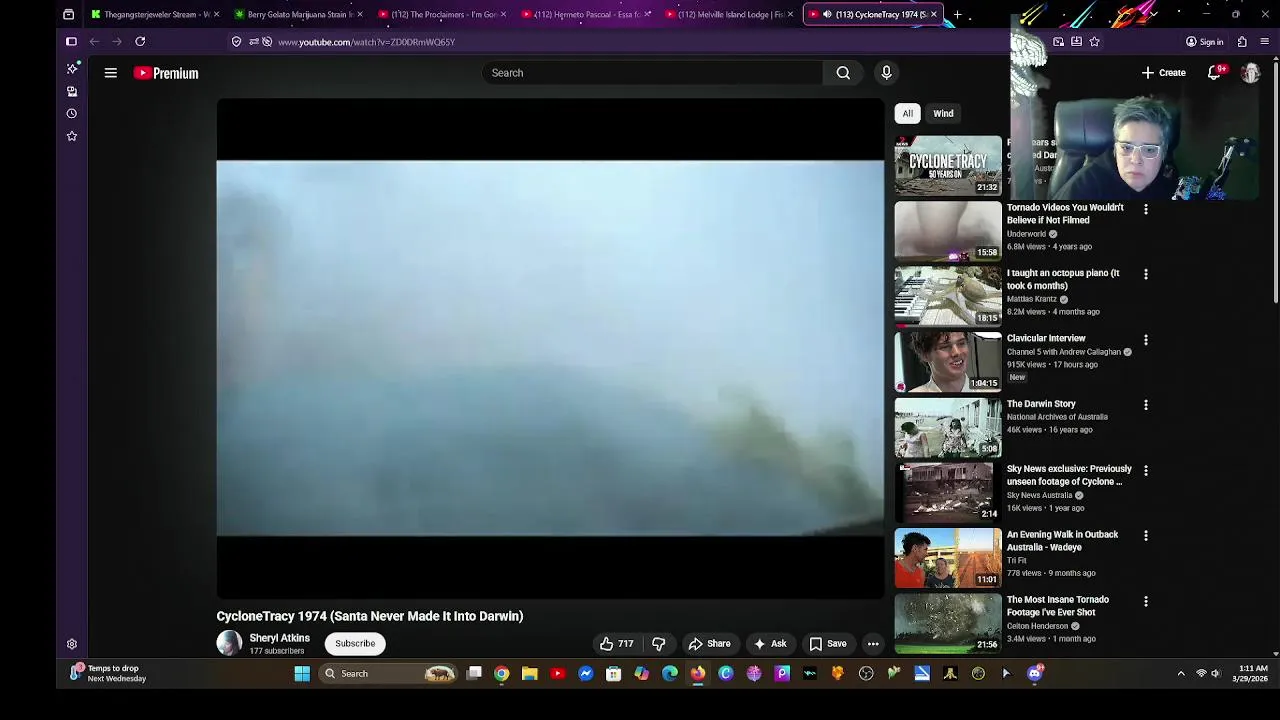The image size is (1280, 720).
Task: Open more actions beside the Save button
Action: [873, 644]
